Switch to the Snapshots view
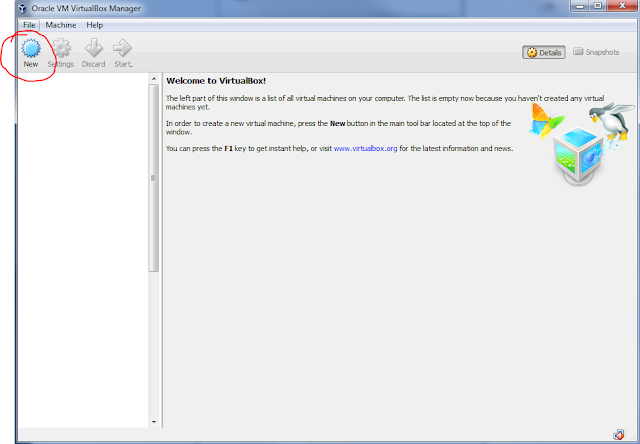640x444 pixels. (596, 52)
